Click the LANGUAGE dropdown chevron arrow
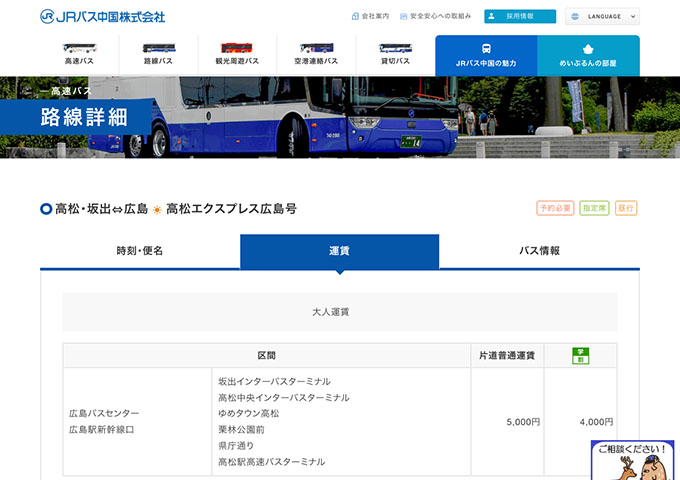Screen dimensions: 680x480 633,16
